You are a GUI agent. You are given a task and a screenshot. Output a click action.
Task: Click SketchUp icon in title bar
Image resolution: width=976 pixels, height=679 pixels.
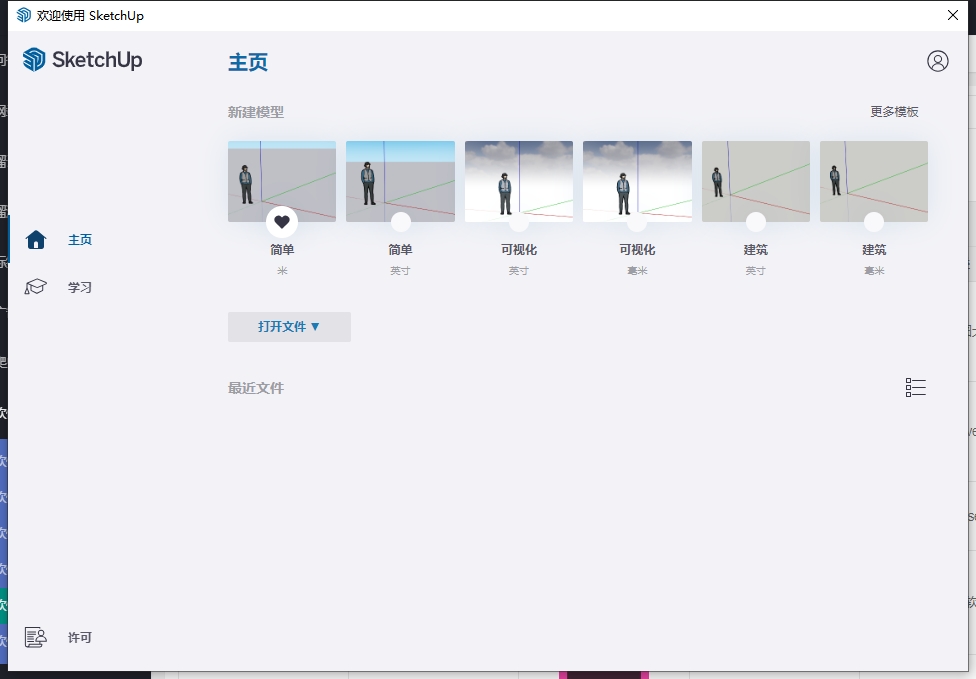pos(23,15)
